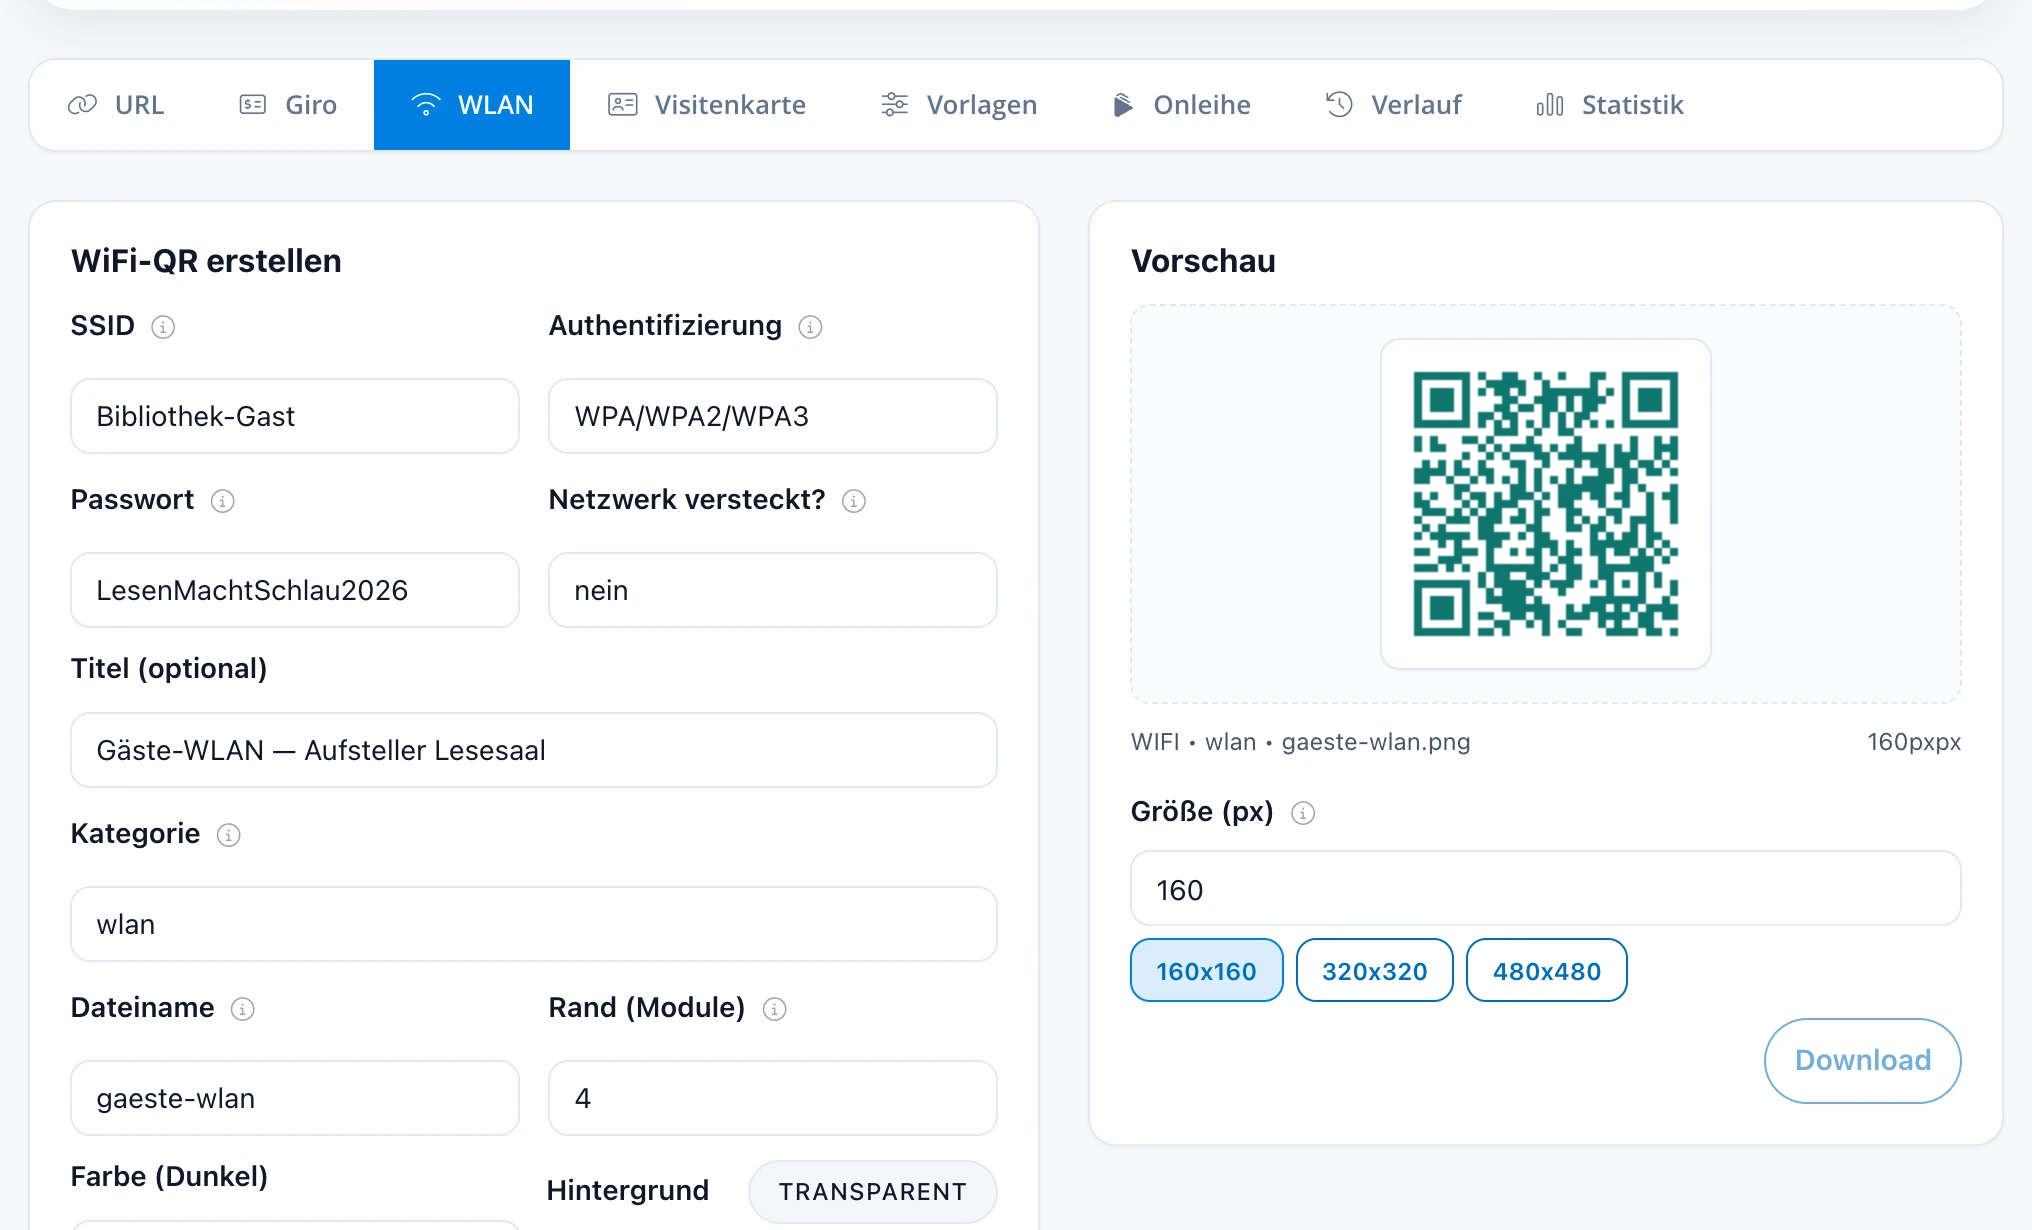
Task: Edit the Titel (optional) field
Action: 534,750
